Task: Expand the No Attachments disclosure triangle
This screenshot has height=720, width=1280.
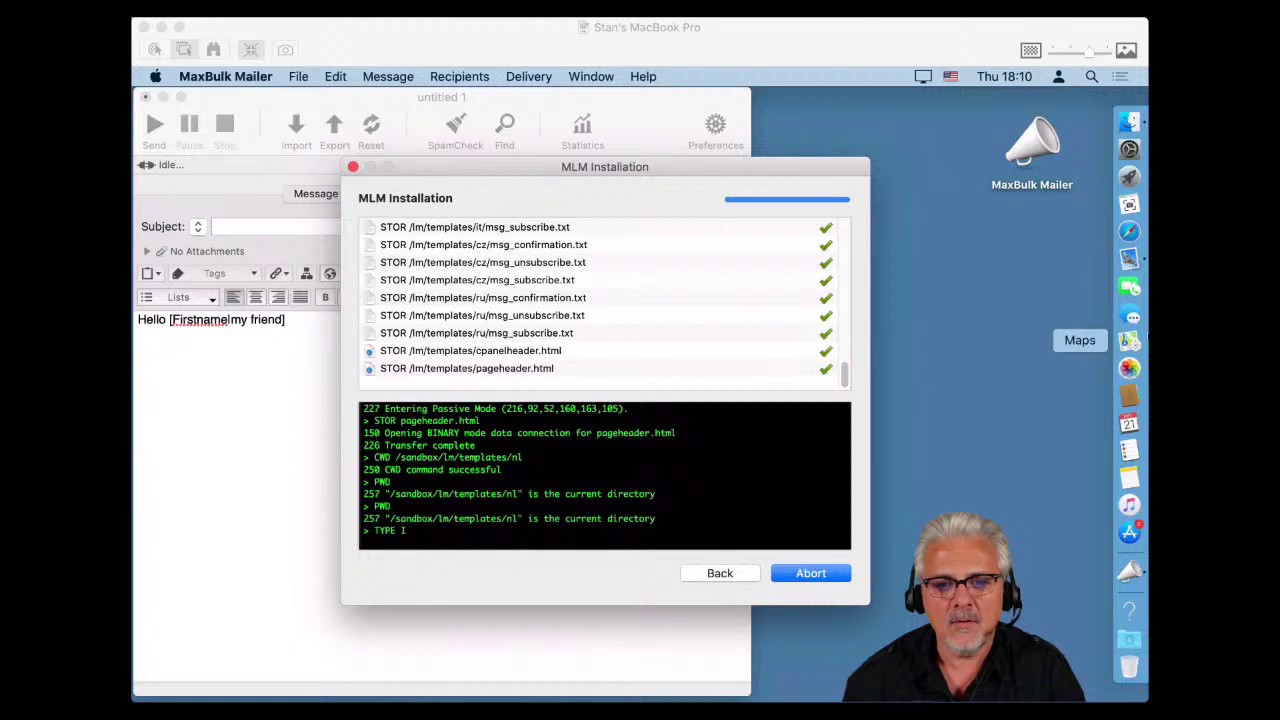Action: point(147,251)
